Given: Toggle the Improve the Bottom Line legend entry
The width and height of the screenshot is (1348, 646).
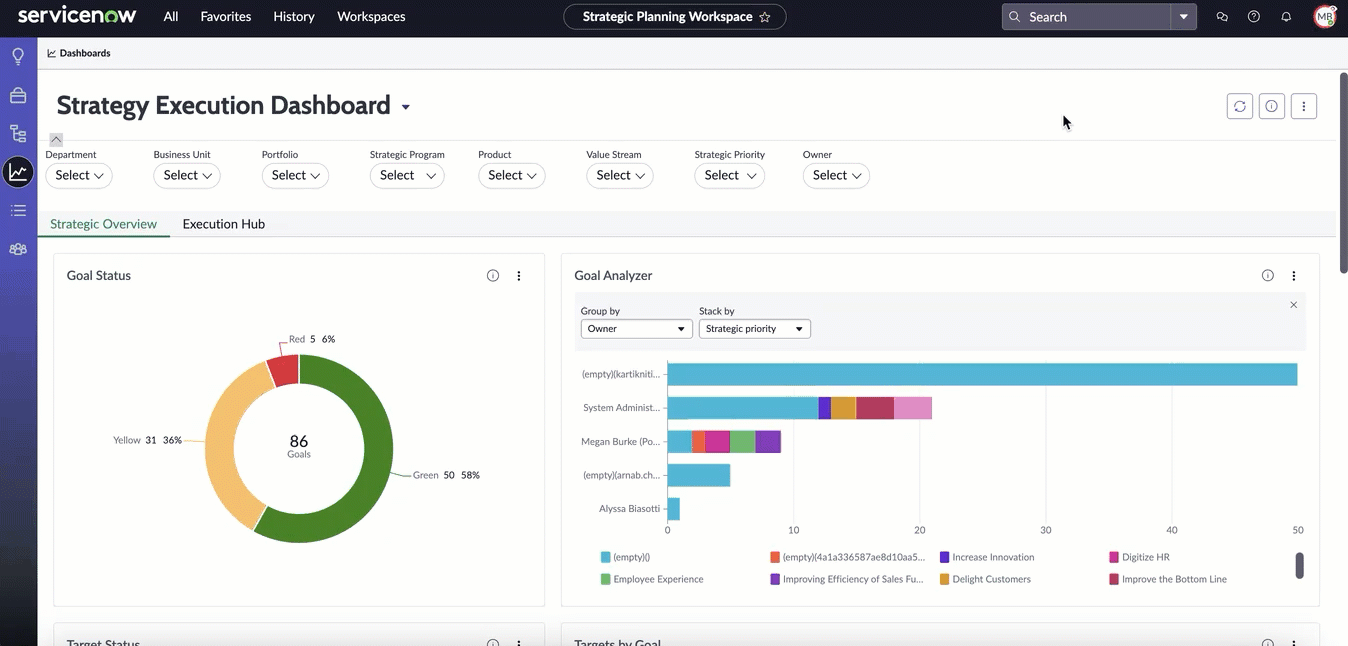Looking at the screenshot, I should [x=1168, y=579].
